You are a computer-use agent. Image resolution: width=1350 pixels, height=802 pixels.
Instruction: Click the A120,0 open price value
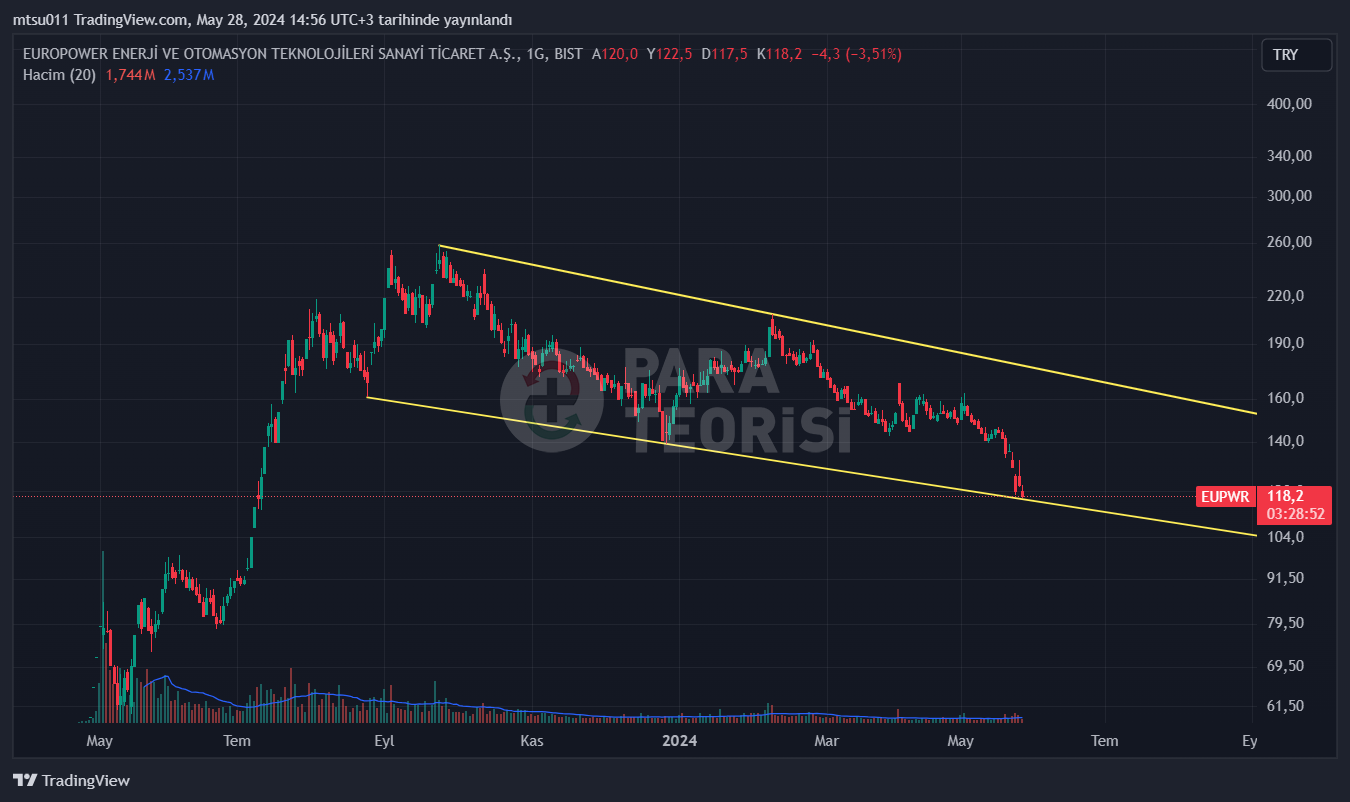(x=615, y=55)
